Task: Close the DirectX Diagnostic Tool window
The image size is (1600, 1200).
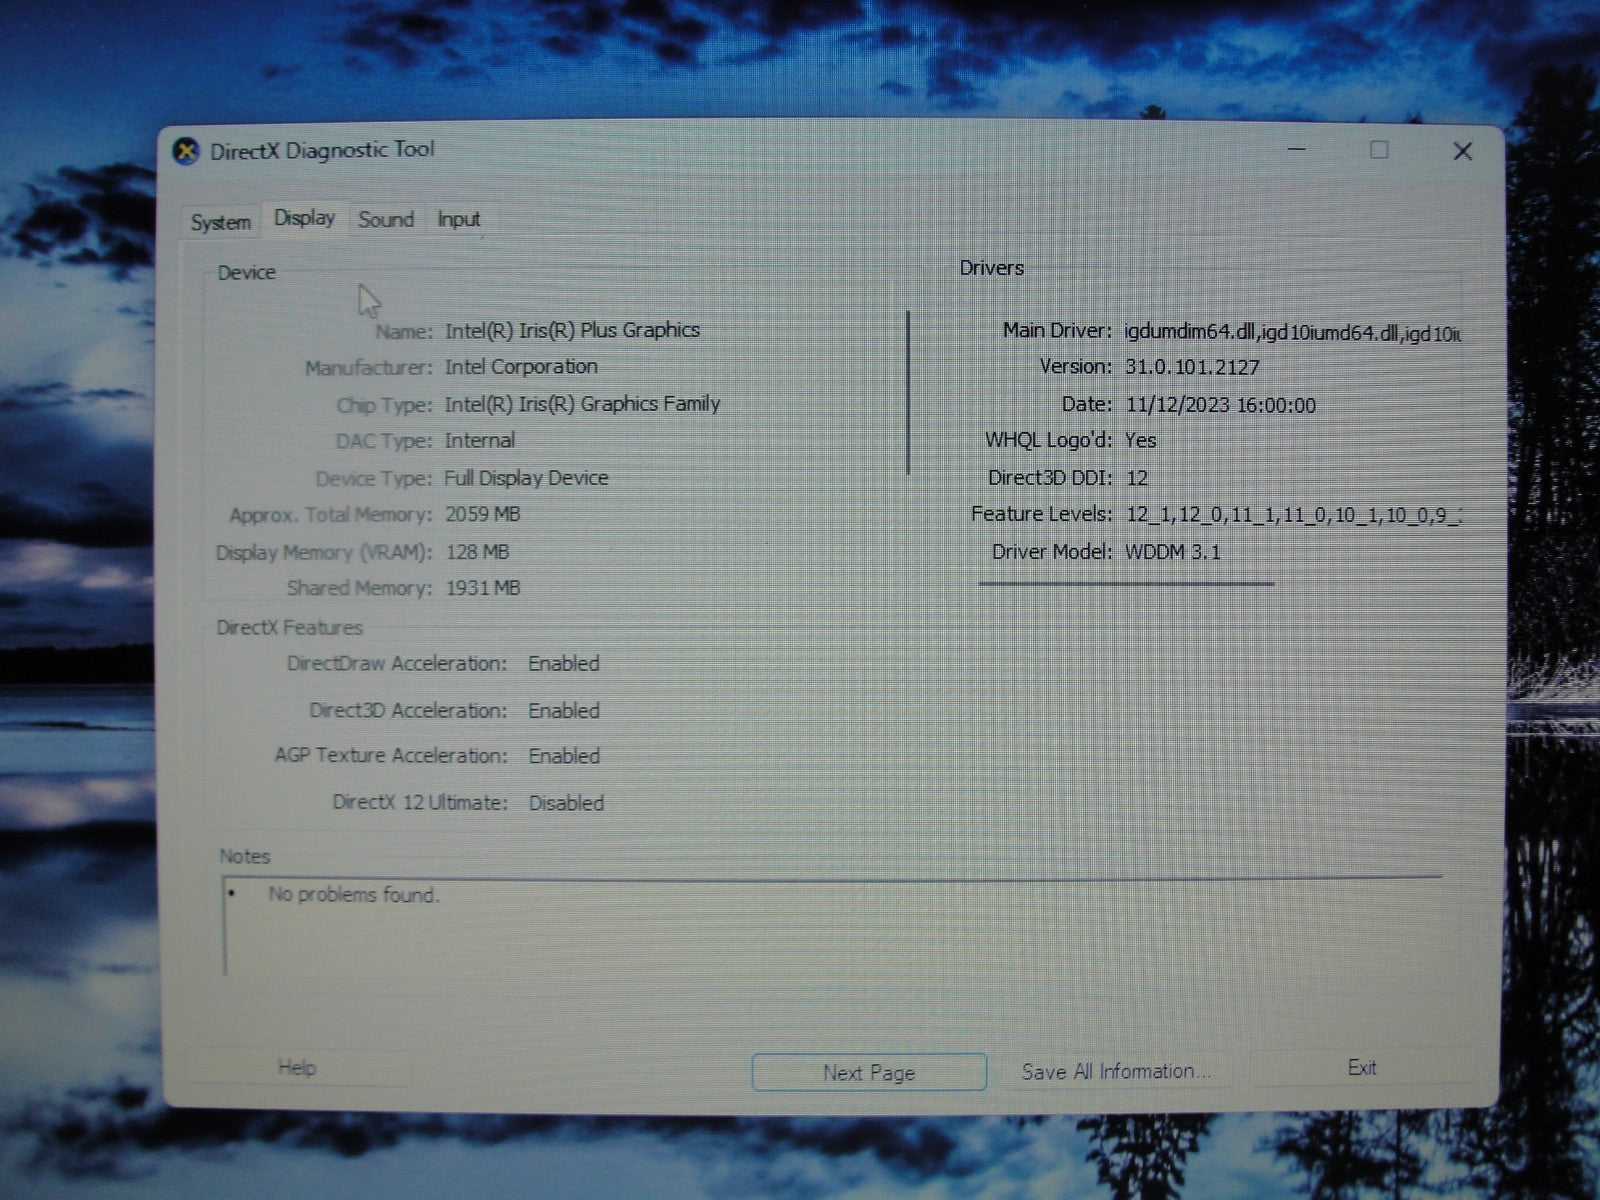Action: [x=1462, y=151]
